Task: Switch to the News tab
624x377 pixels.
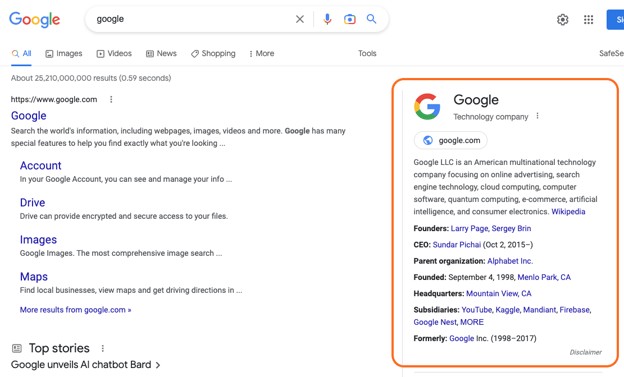Action: tap(161, 53)
